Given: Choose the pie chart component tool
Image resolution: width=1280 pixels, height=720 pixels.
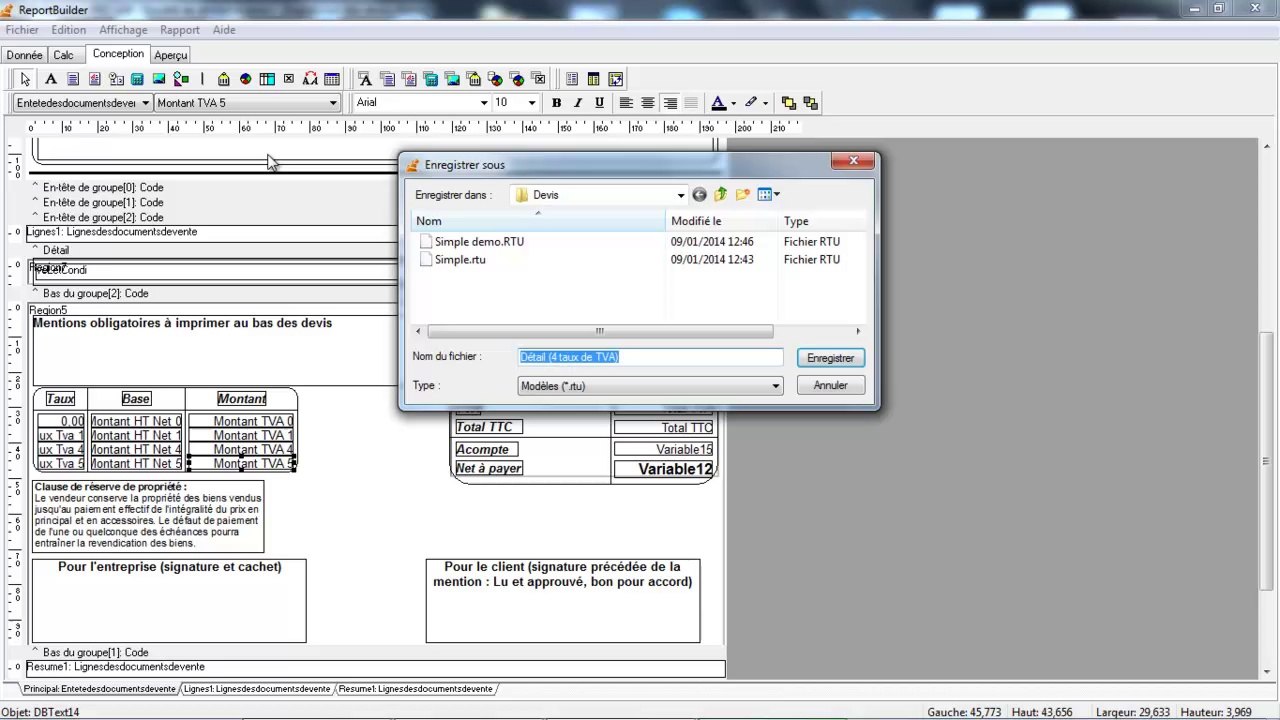Looking at the screenshot, I should point(245,79).
